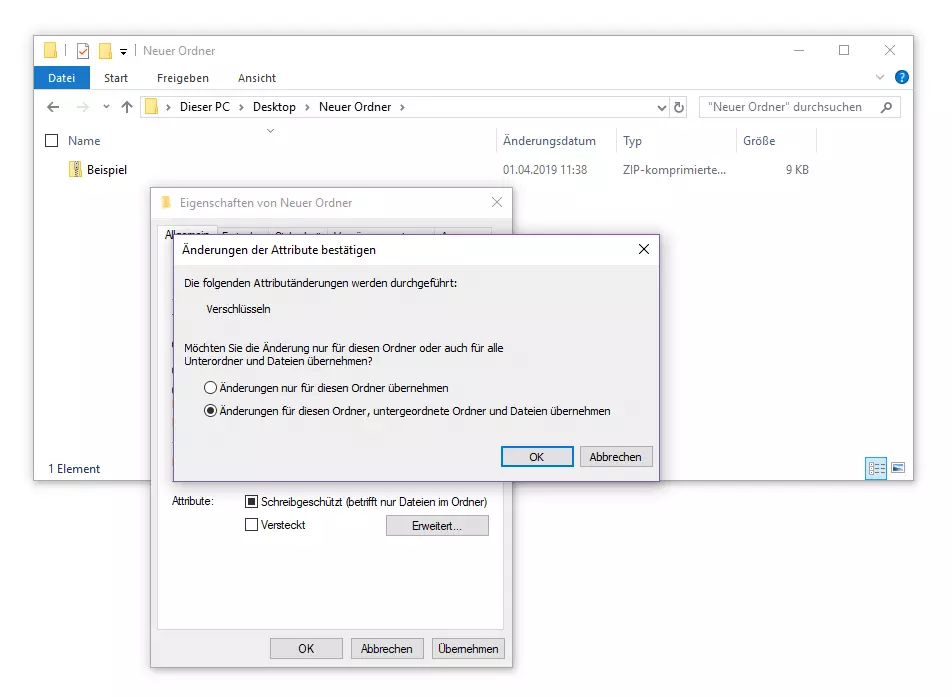Switch to the Freigeben ribbon tab
Viewport: 952px width, 697px height.
click(183, 78)
